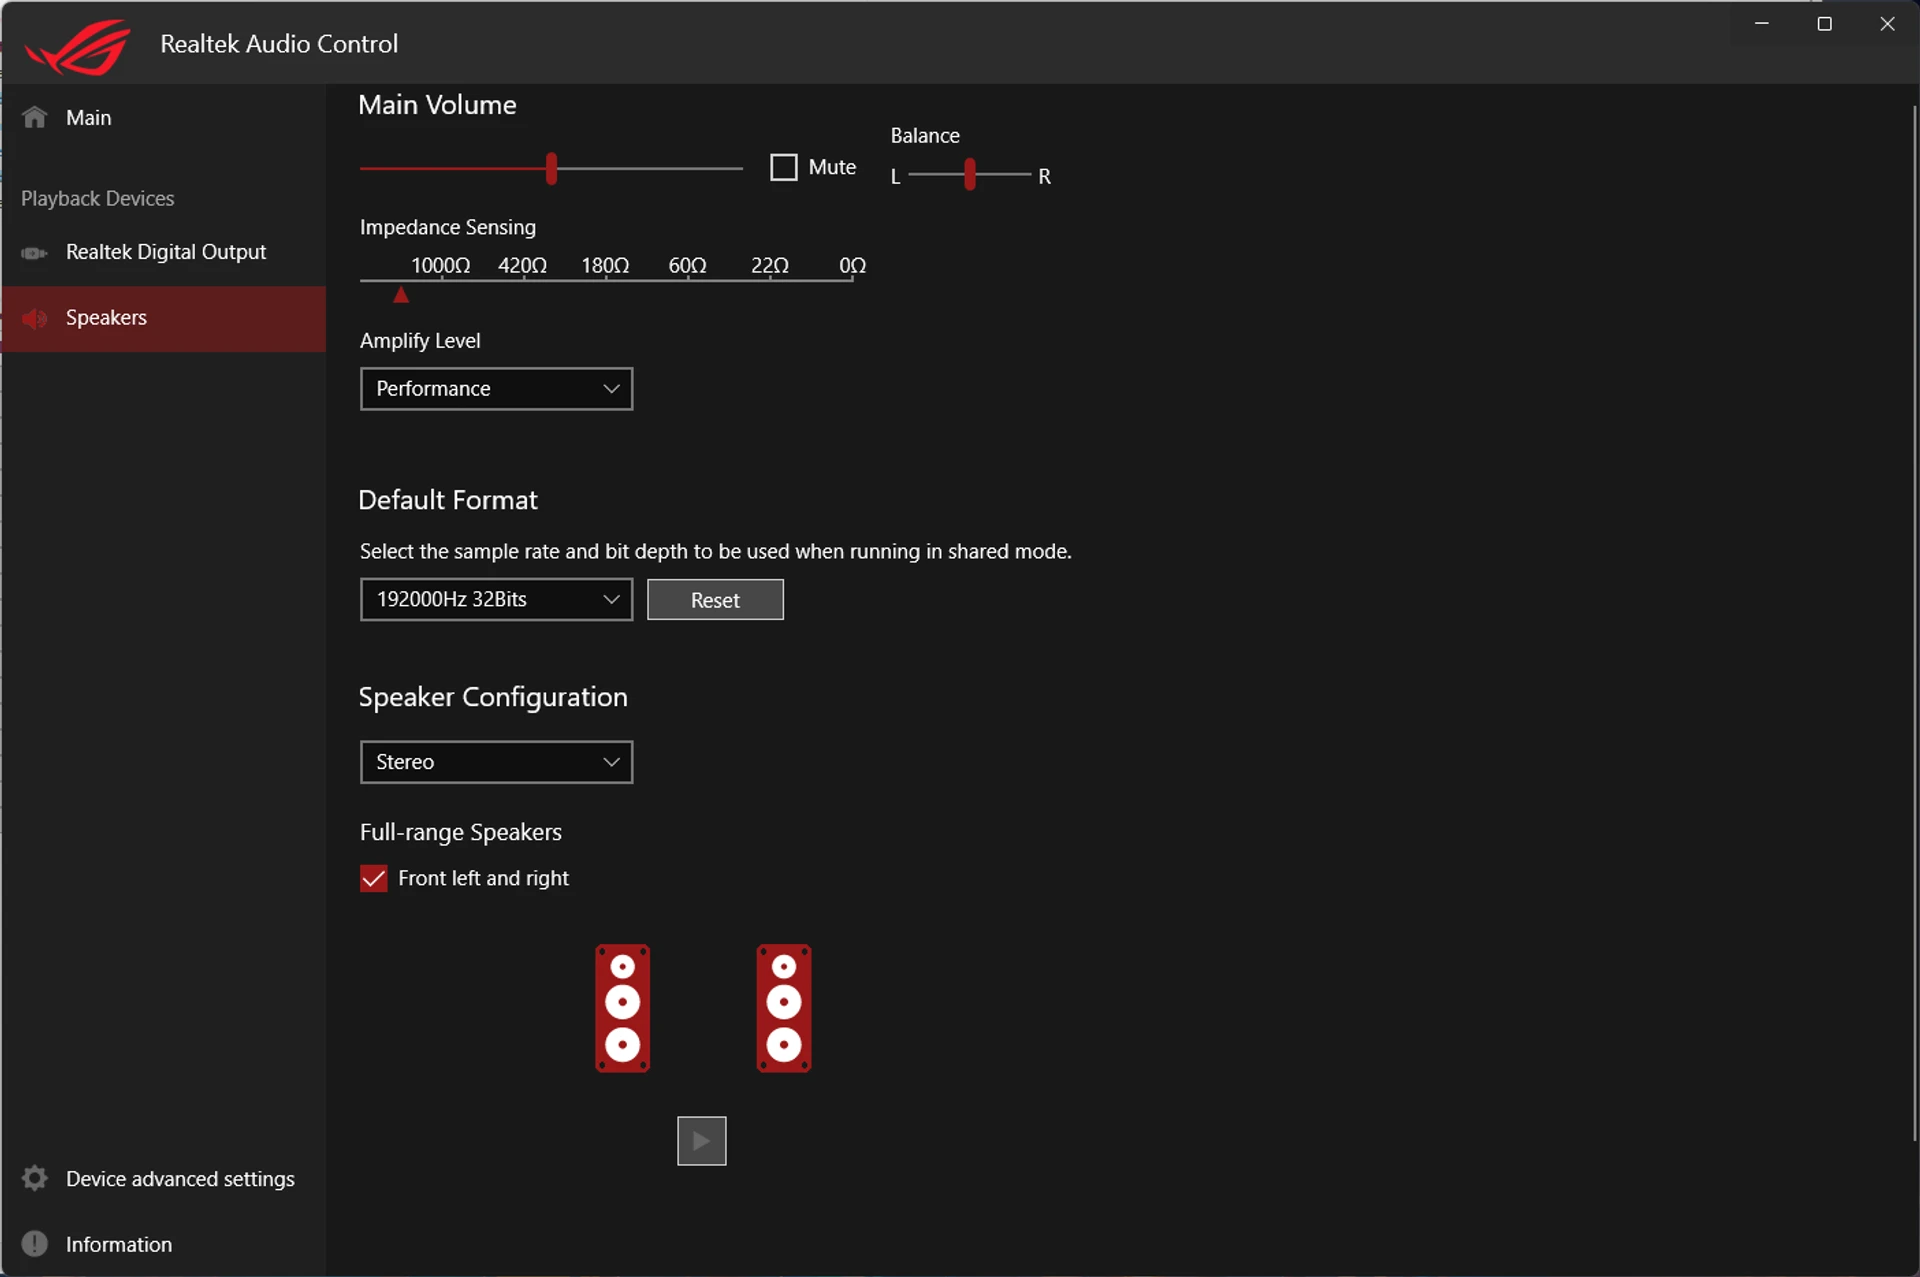The width and height of the screenshot is (1920, 1277).
Task: Close the Realtek Audio Control window
Action: (x=1887, y=23)
